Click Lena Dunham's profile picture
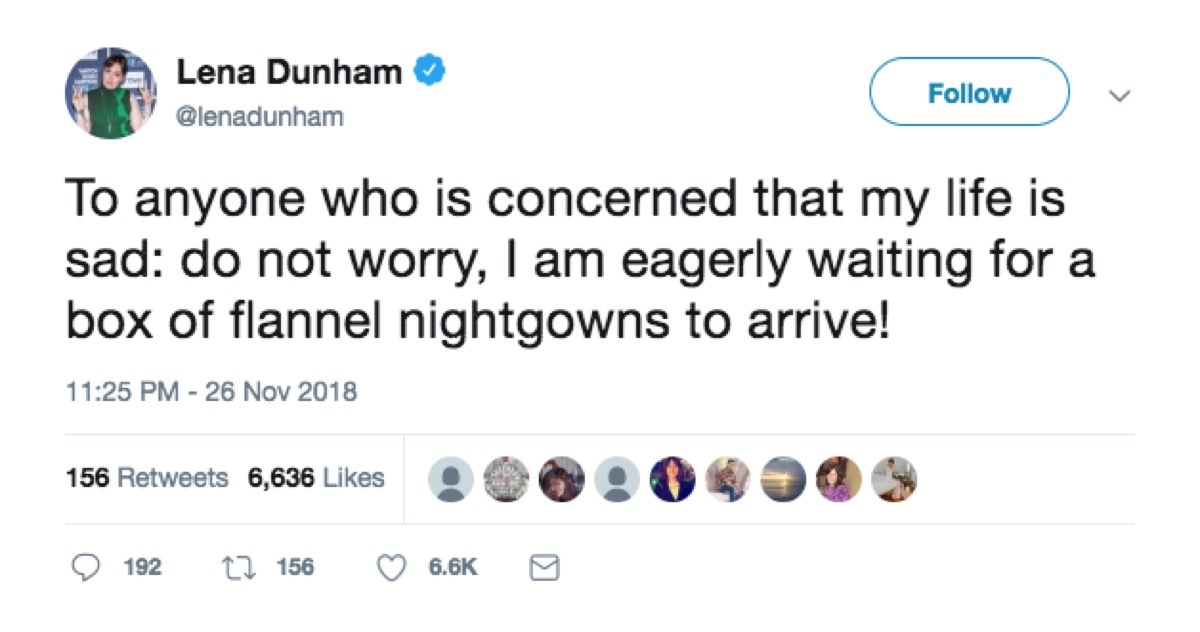Image resolution: width=1200 pixels, height=632 pixels. (x=113, y=91)
